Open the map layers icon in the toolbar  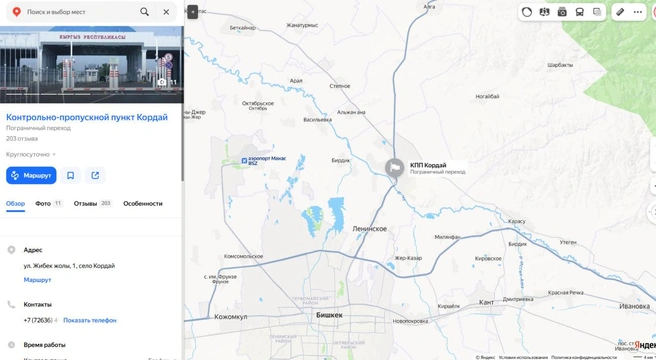click(x=544, y=12)
